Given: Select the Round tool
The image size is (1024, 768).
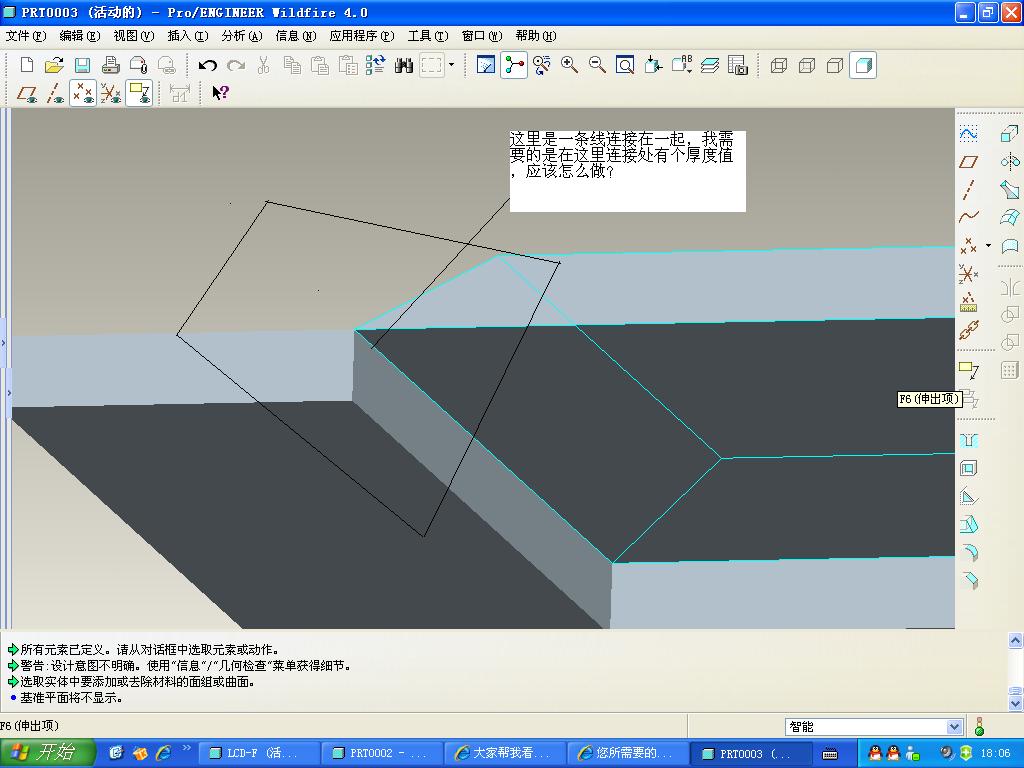Looking at the screenshot, I should coord(968,552).
